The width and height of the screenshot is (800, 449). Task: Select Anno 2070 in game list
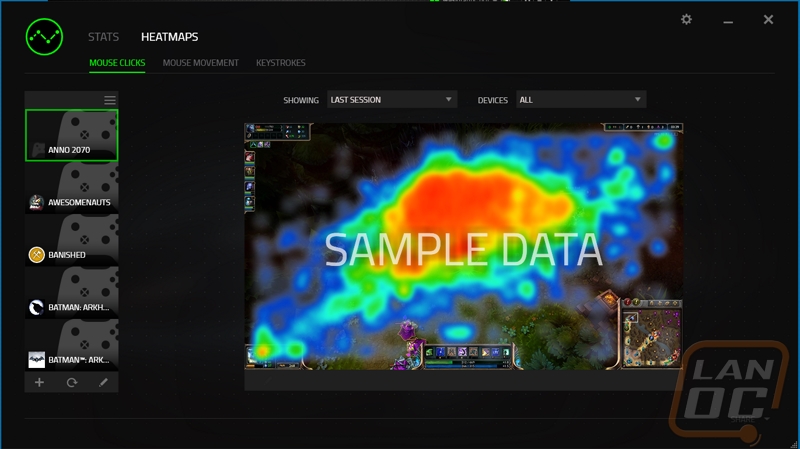coord(71,135)
